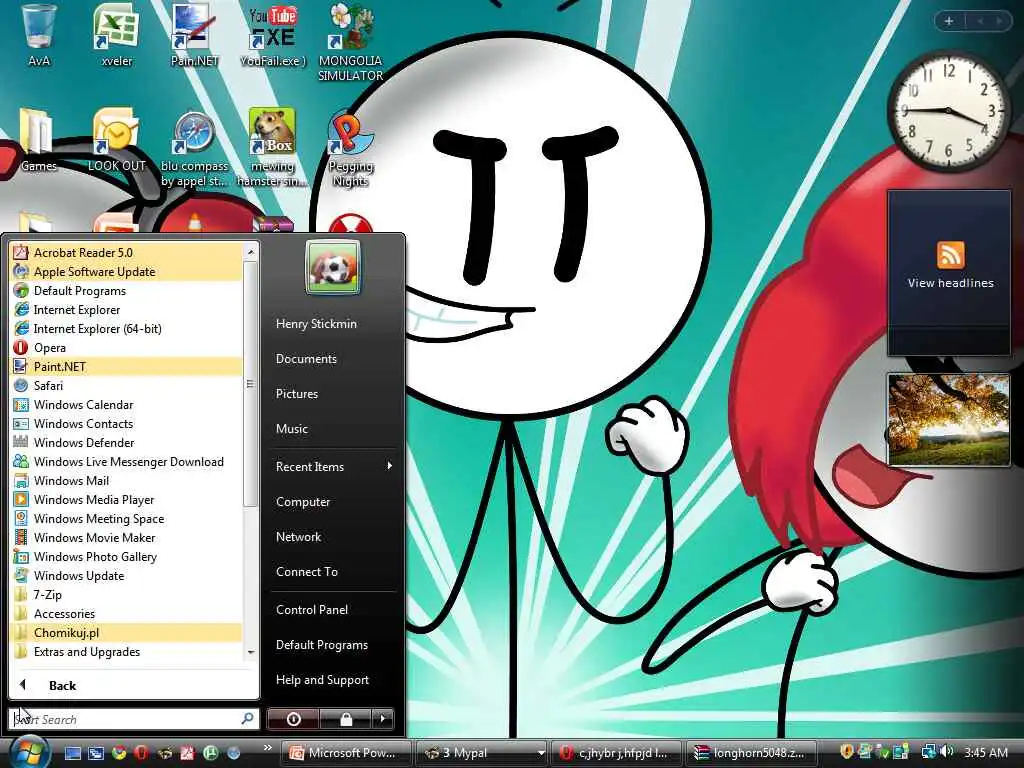1024x768 pixels.
Task: Click Back in the Start menu
Action: click(133, 685)
